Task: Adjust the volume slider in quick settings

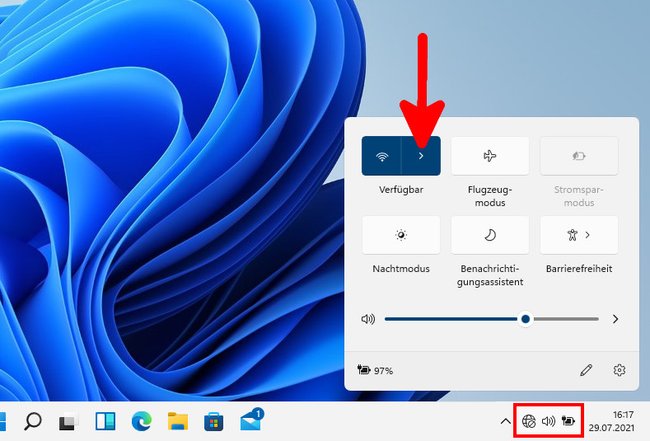Action: (492, 319)
